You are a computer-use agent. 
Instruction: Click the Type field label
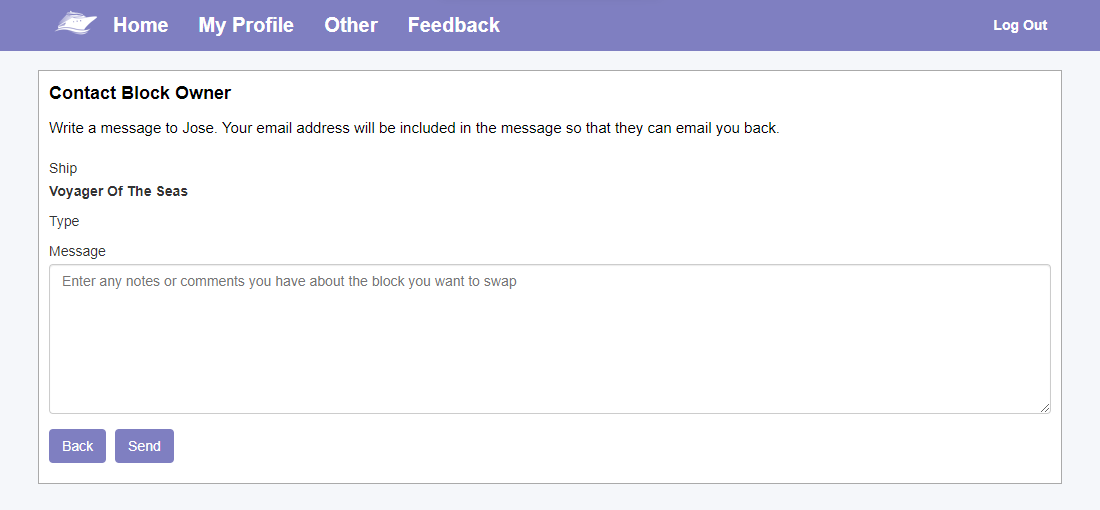pos(64,222)
